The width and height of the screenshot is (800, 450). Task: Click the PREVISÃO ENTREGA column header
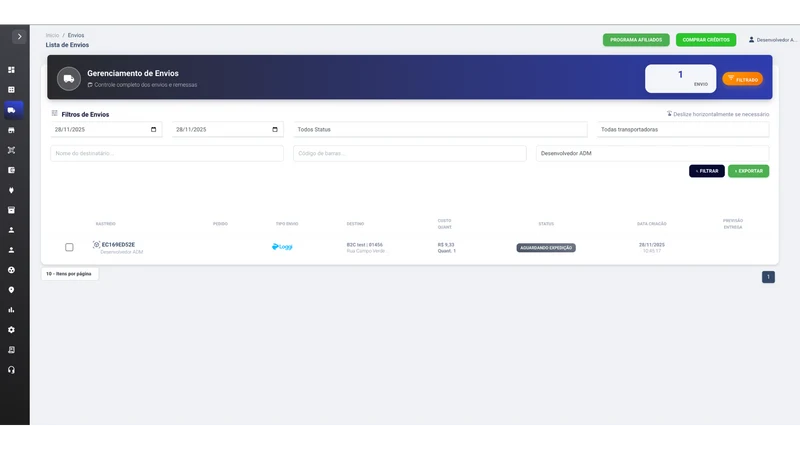pos(733,224)
